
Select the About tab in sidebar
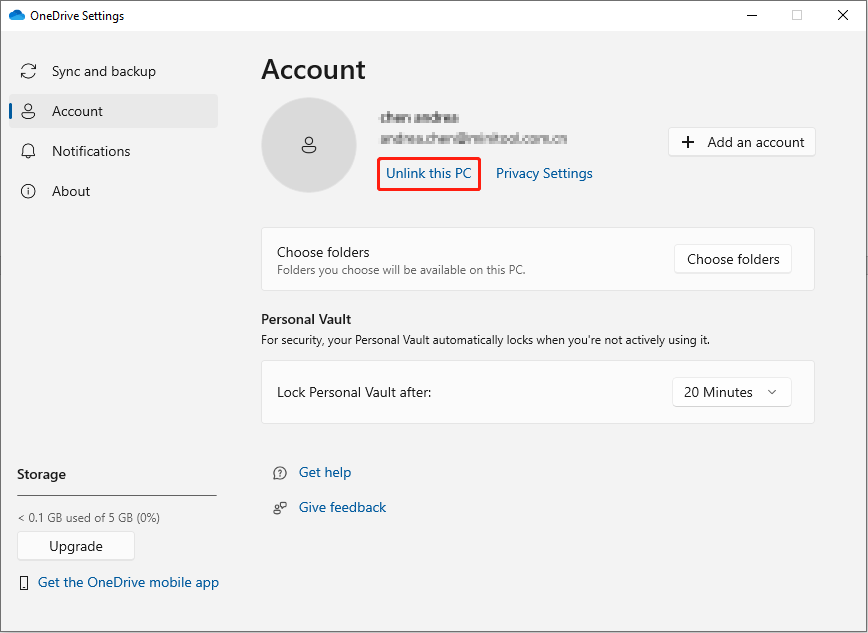[x=71, y=192]
